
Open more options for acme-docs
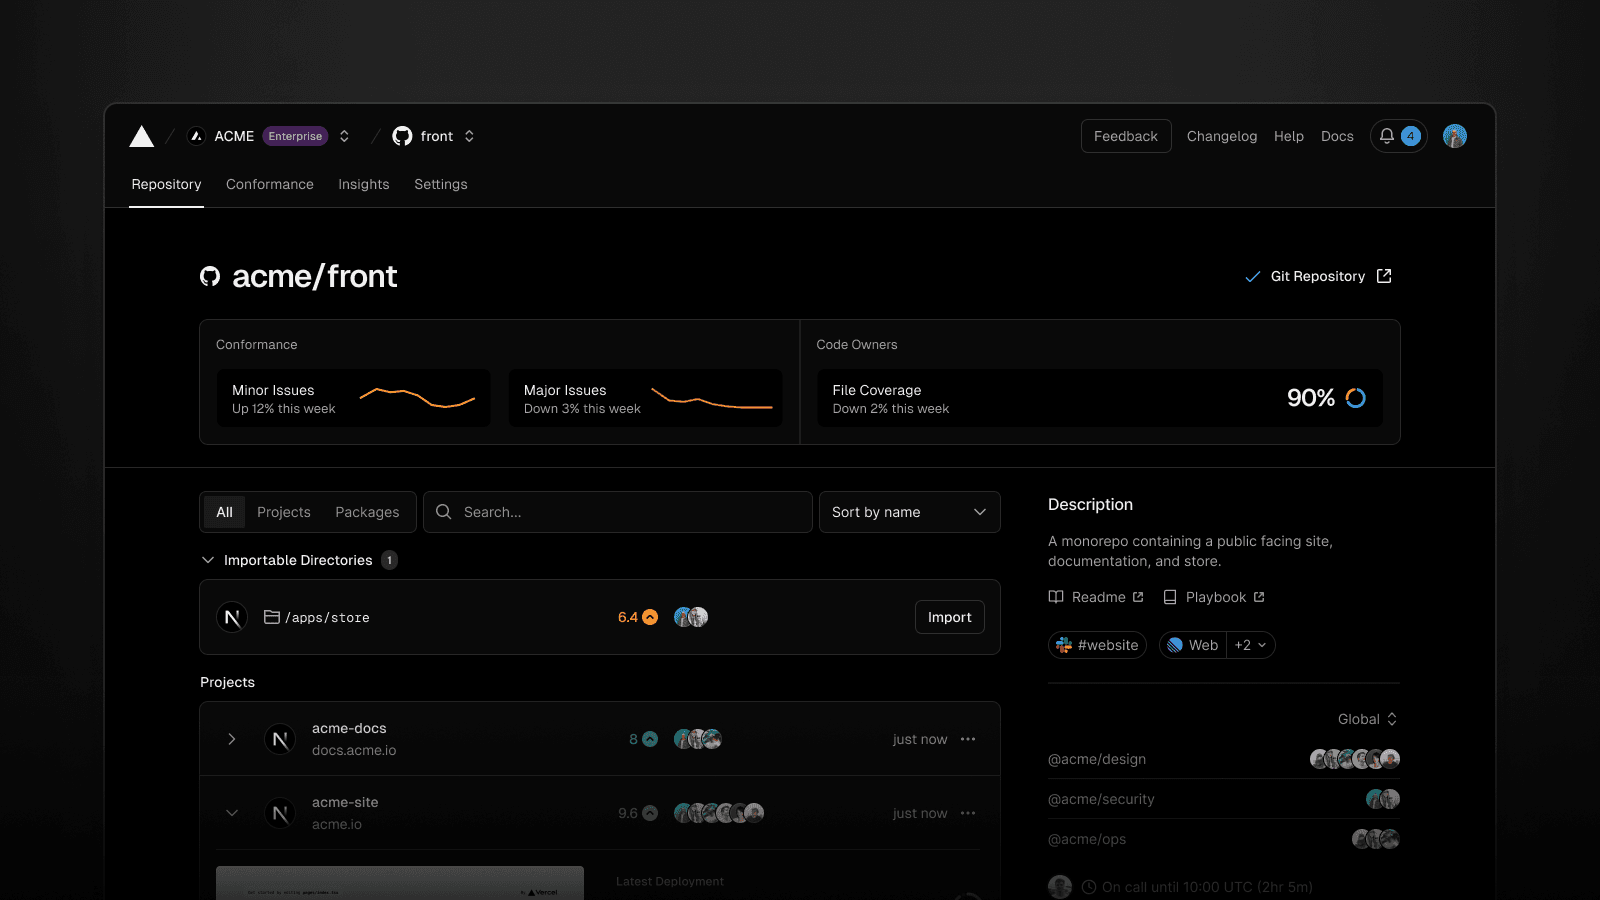968,739
